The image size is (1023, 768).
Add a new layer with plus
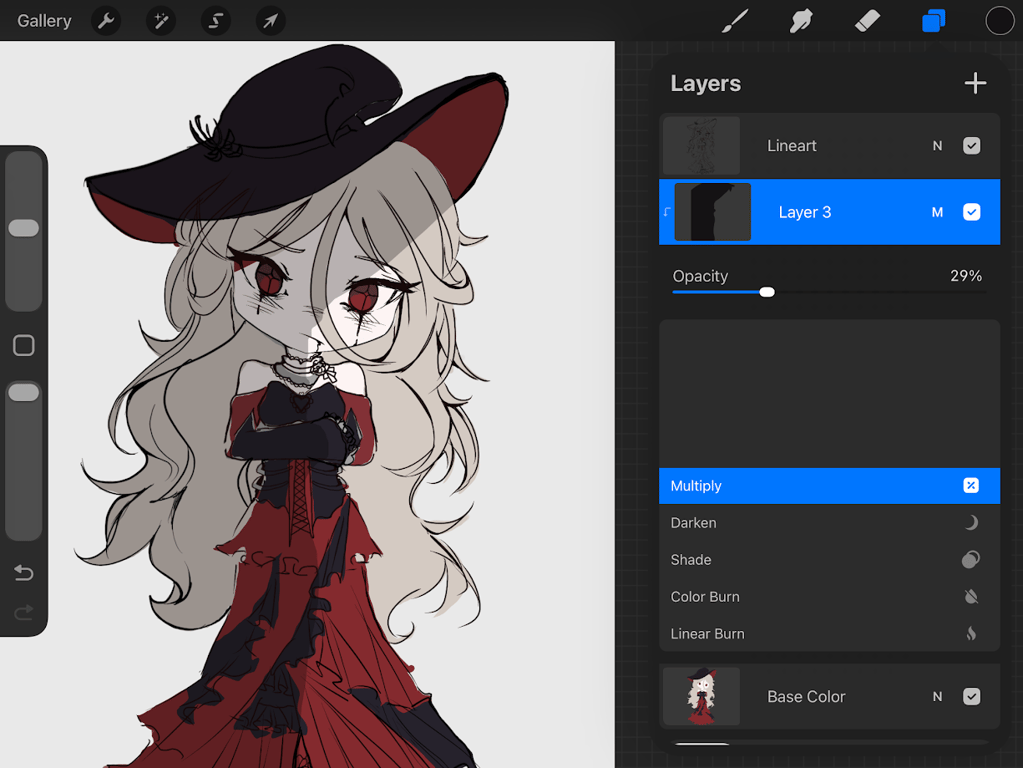click(975, 83)
